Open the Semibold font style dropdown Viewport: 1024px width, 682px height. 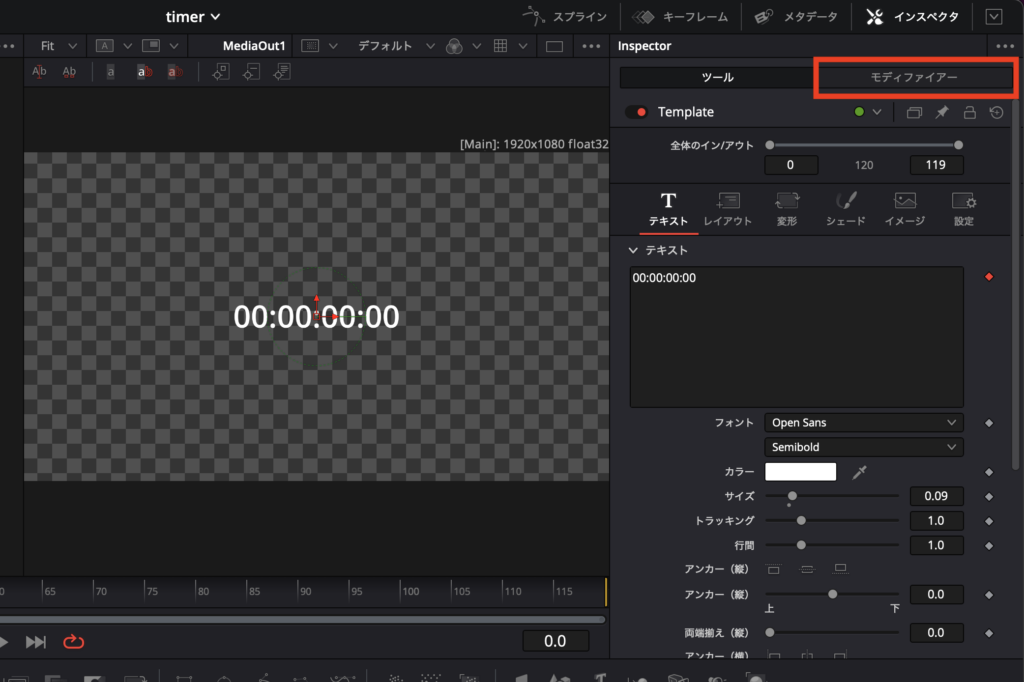click(x=864, y=447)
